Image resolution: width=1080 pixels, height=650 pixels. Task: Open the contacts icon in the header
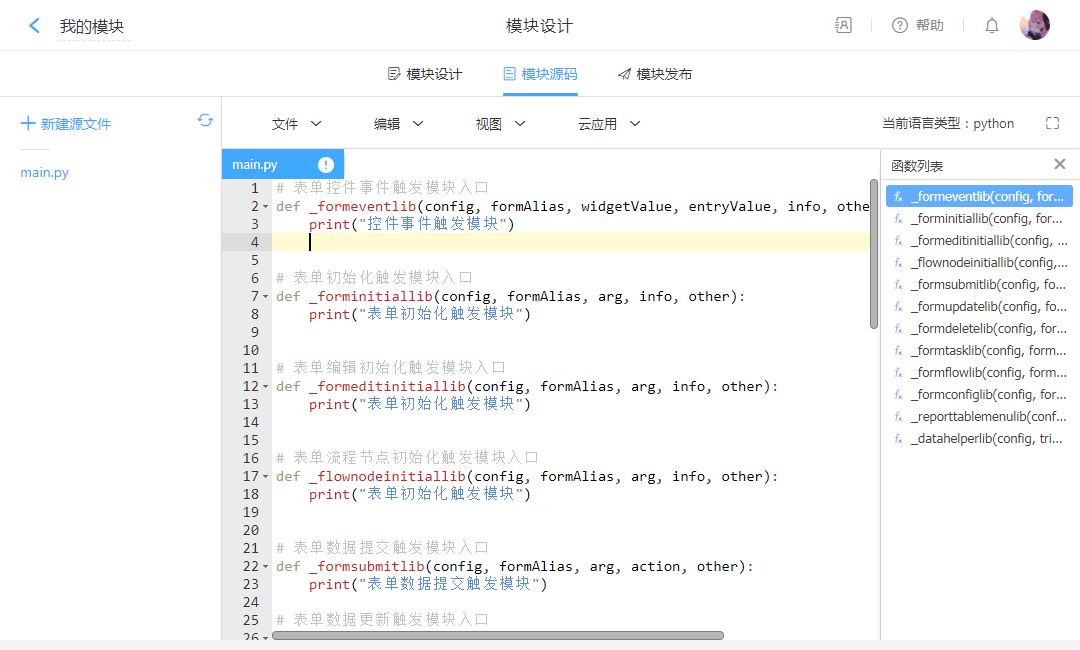point(843,26)
